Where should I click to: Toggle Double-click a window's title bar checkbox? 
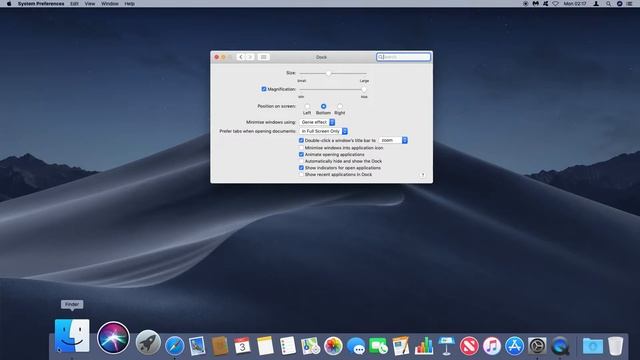[x=301, y=140]
